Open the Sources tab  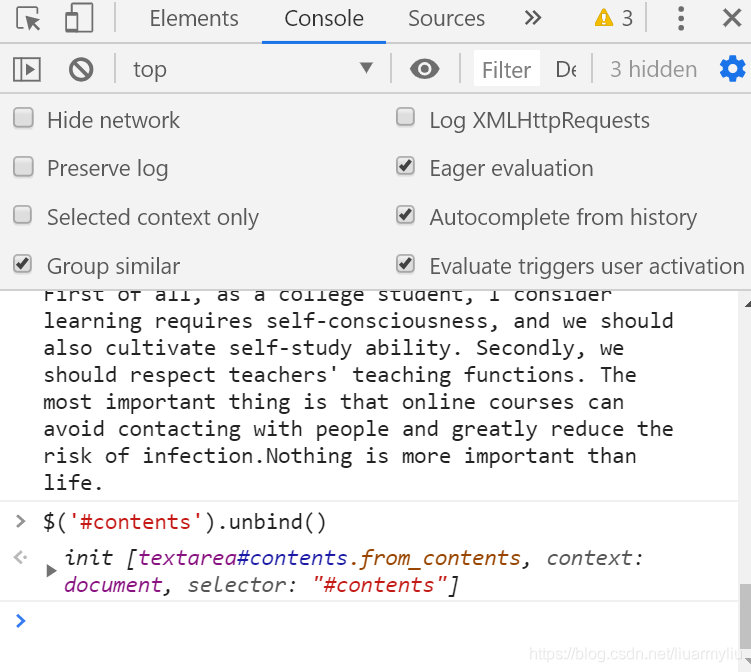tap(446, 19)
